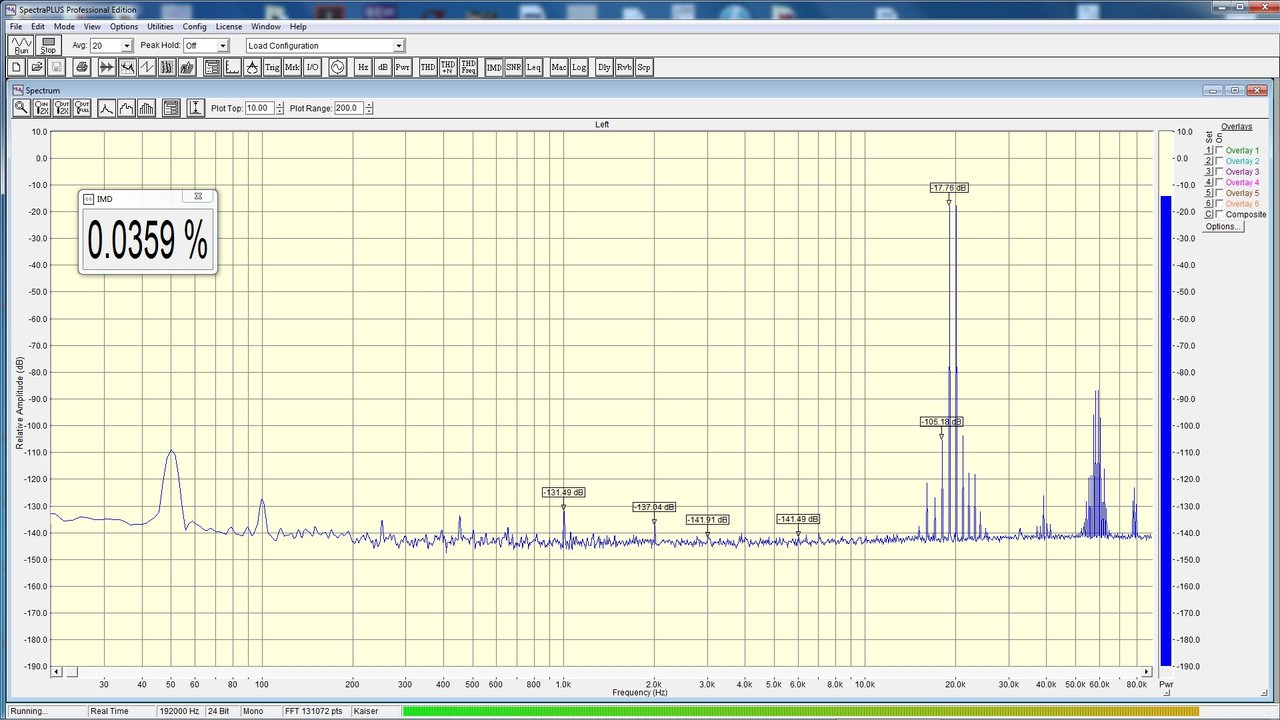This screenshot has width=1280, height=720.
Task: Click the Plot Top input field
Action: (259, 108)
